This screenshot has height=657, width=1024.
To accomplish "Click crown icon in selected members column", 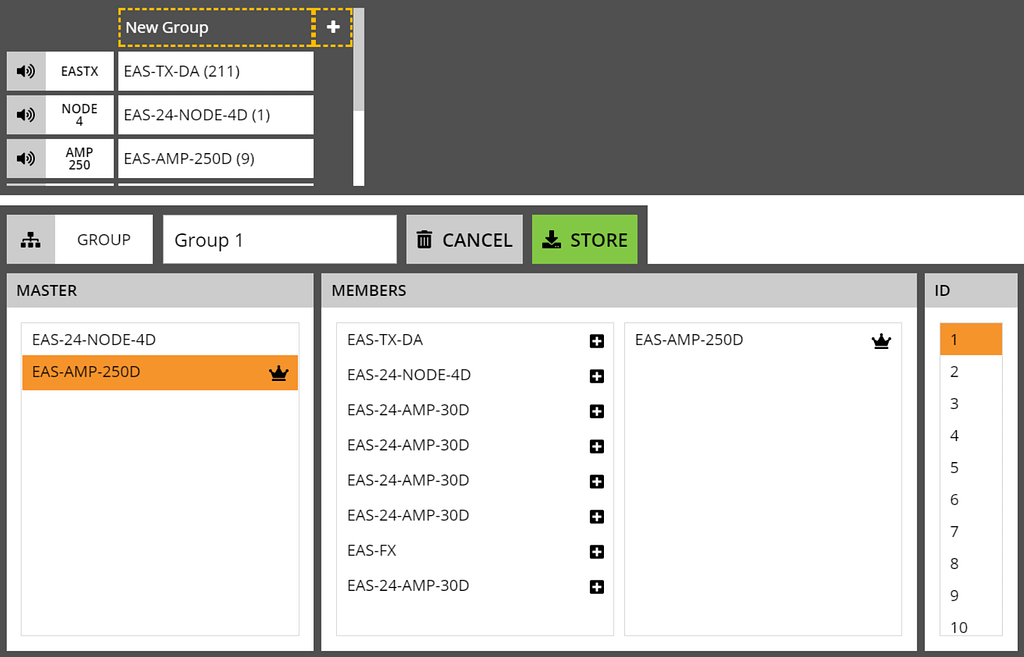I will click(x=882, y=341).
